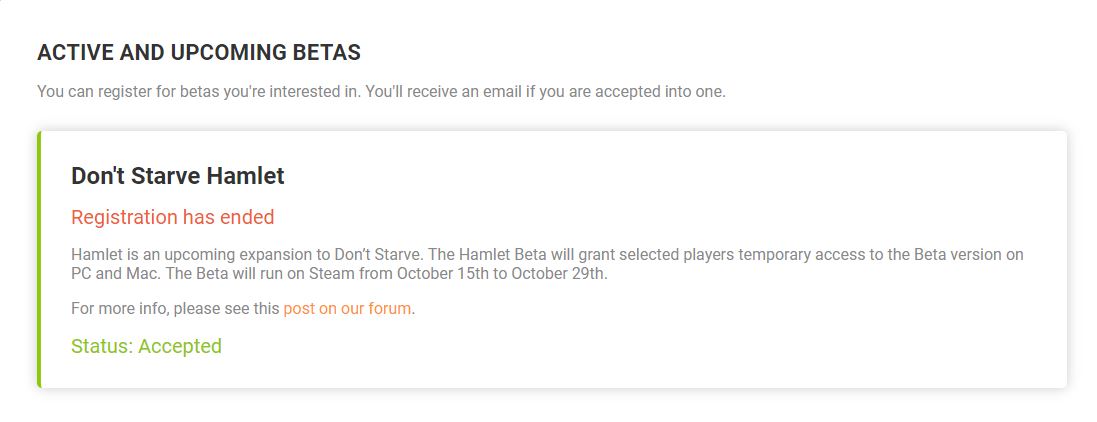Click the "Don't Starve Hamlet" card title
This screenshot has height=422, width=1097.
178,176
